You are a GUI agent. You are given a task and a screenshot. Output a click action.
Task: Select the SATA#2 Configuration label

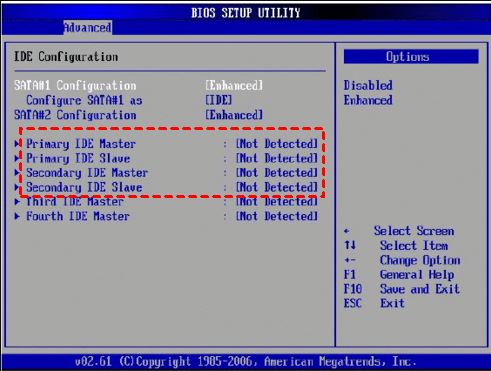click(75, 115)
